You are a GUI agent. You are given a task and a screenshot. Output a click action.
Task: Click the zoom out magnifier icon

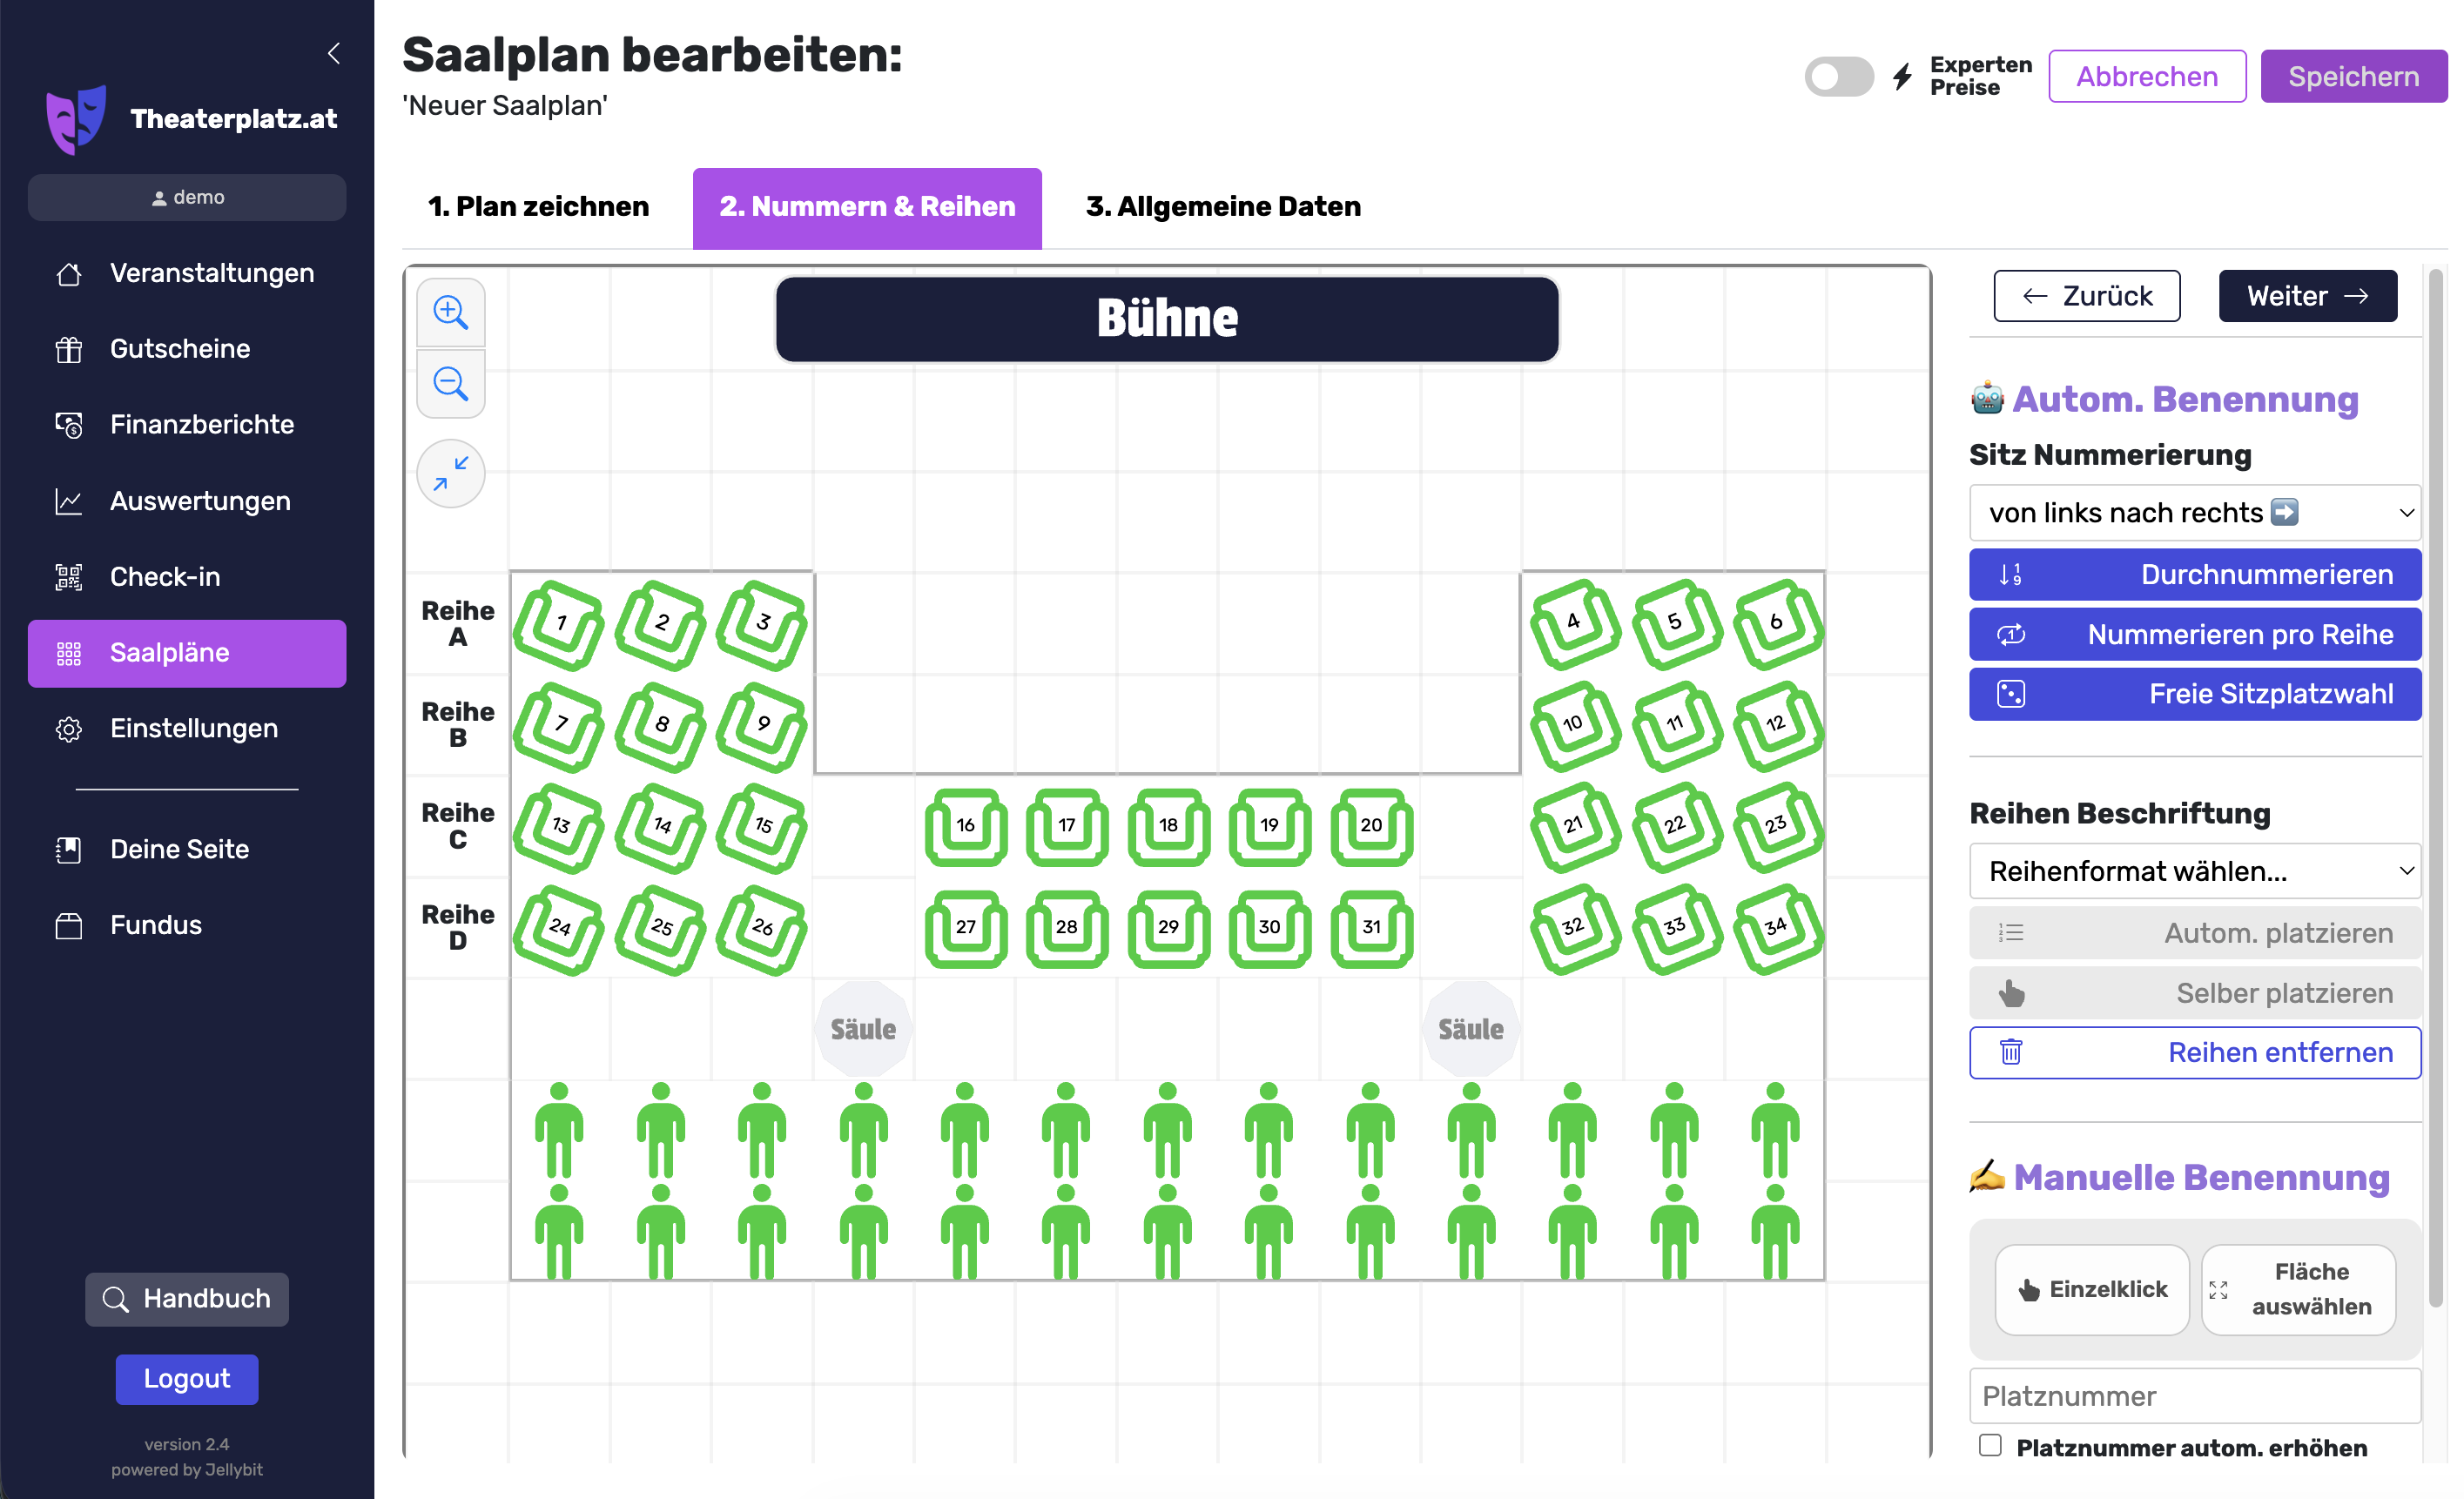450,383
